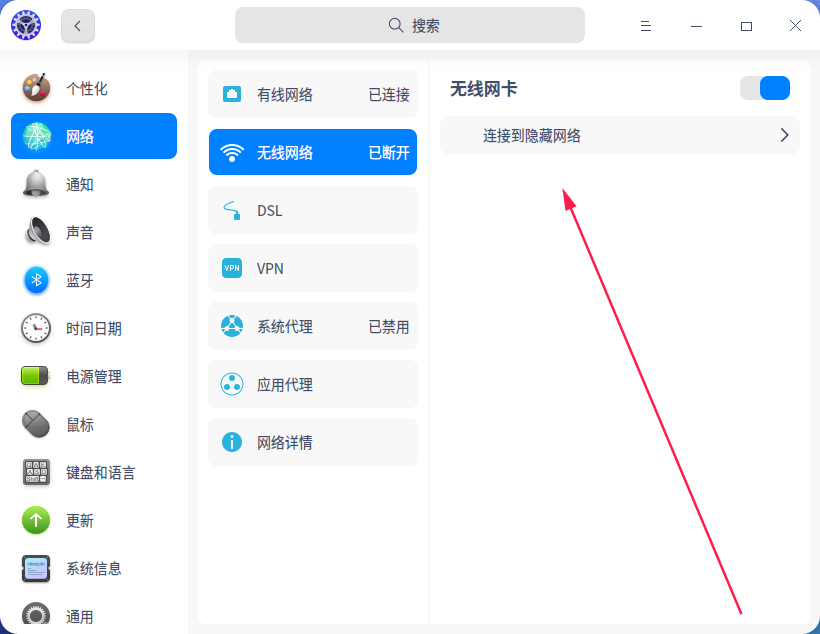Open the DSL connection icon
Image resolution: width=820 pixels, height=634 pixels.
point(231,210)
